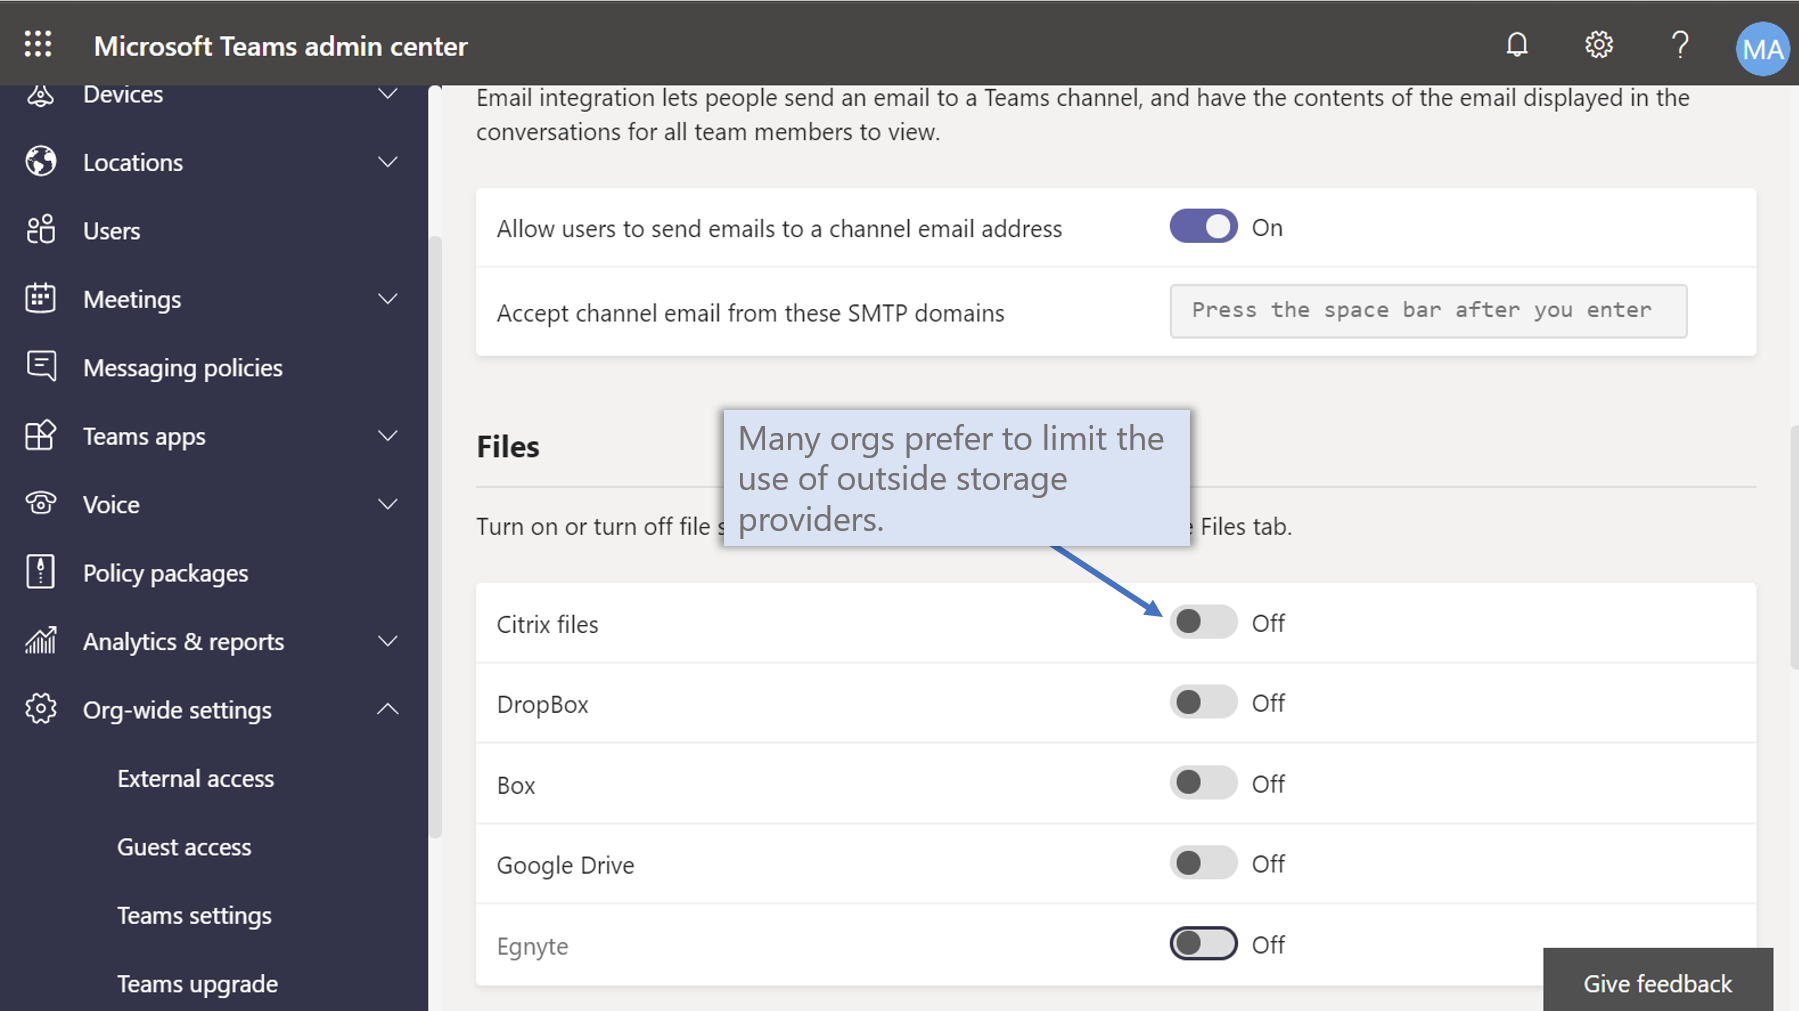The width and height of the screenshot is (1799, 1011).
Task: Click the Locations label in sidebar
Action: (133, 162)
